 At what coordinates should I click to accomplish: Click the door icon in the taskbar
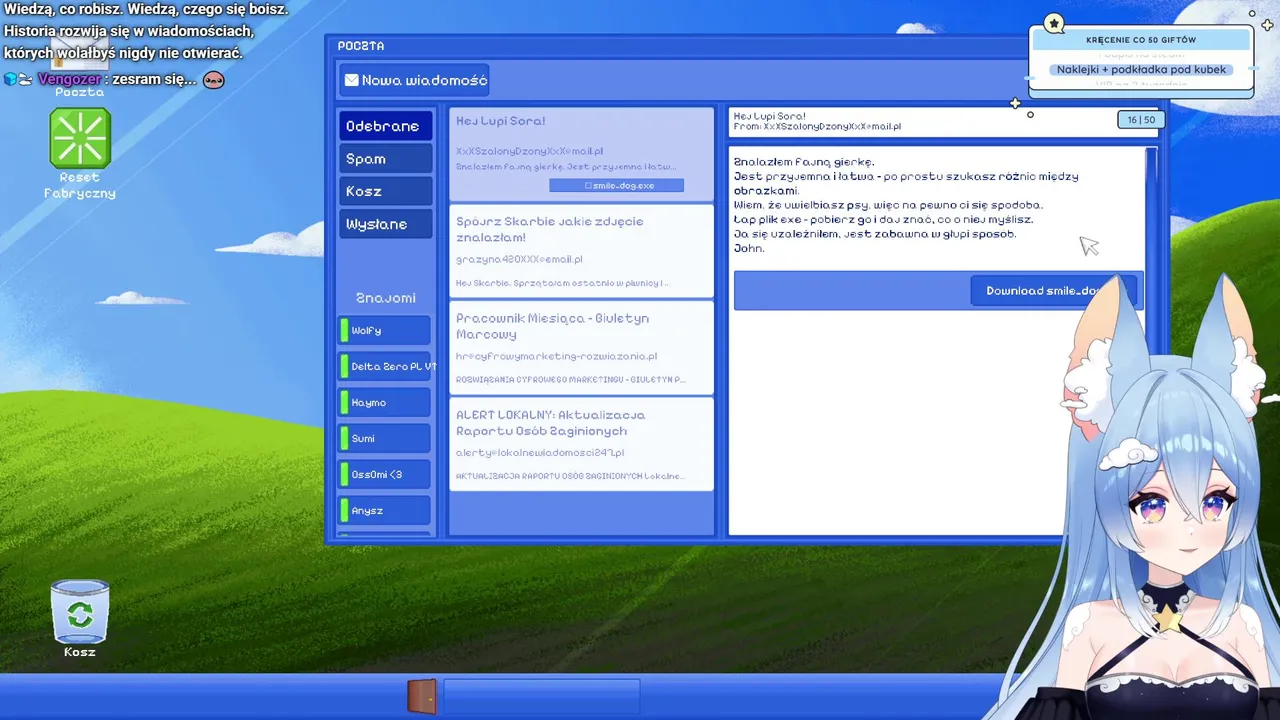pos(422,696)
